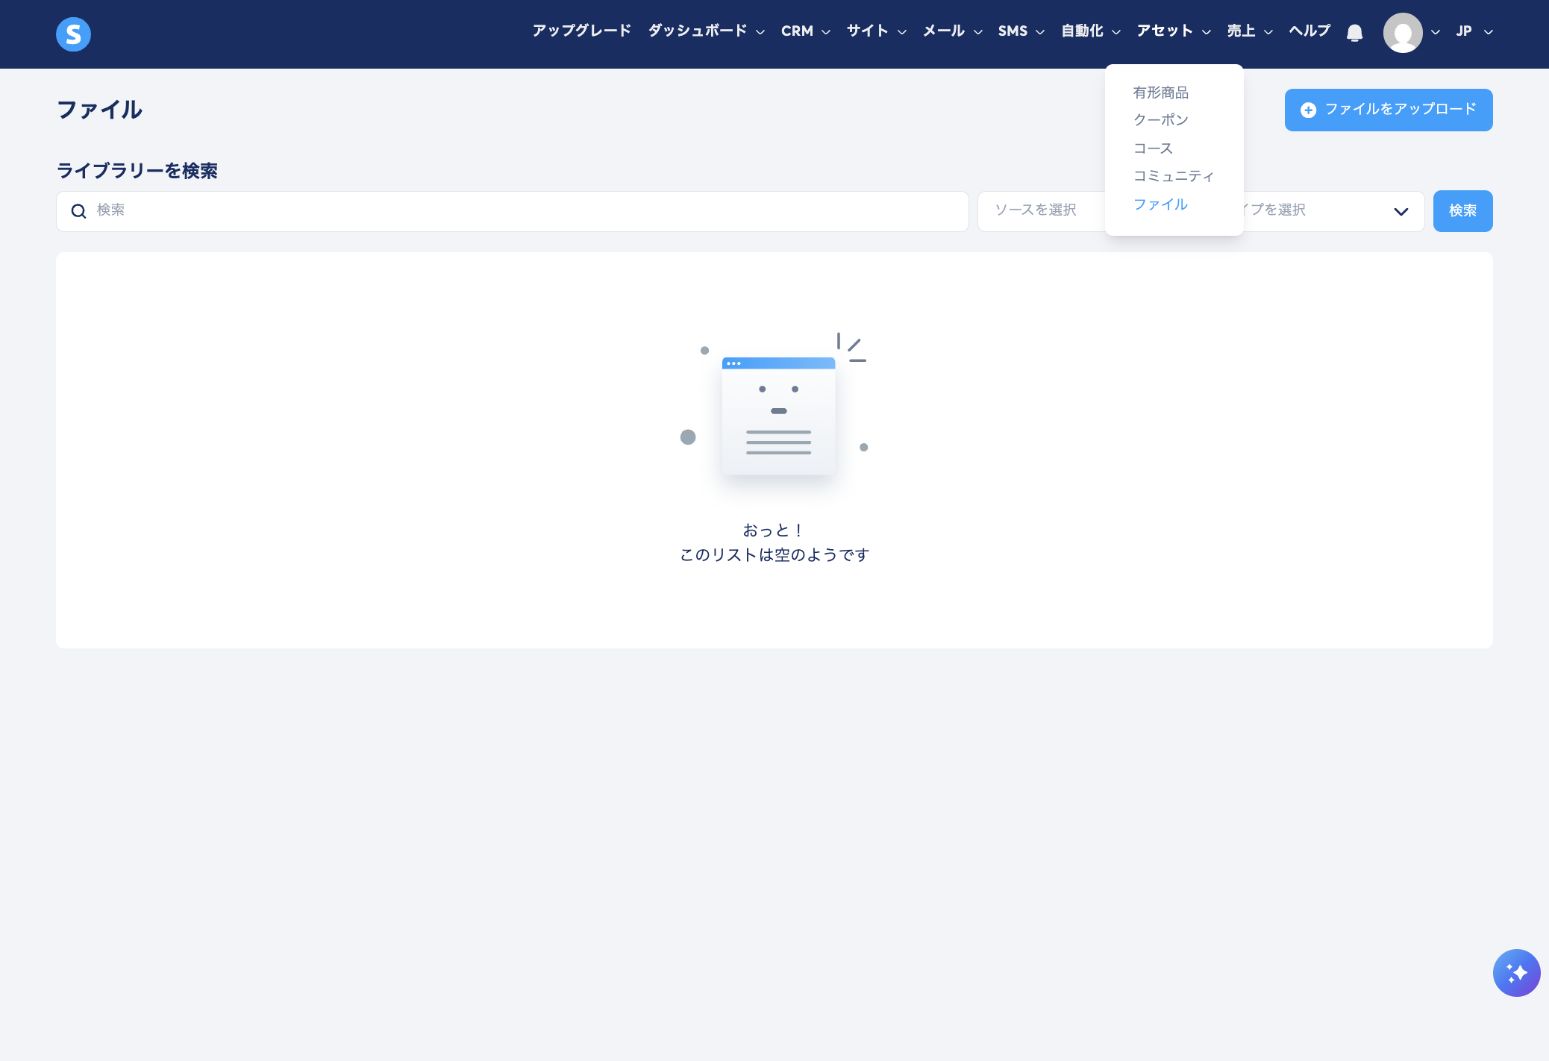Click the blue 検索 button
This screenshot has width=1549, height=1061.
pos(1462,211)
